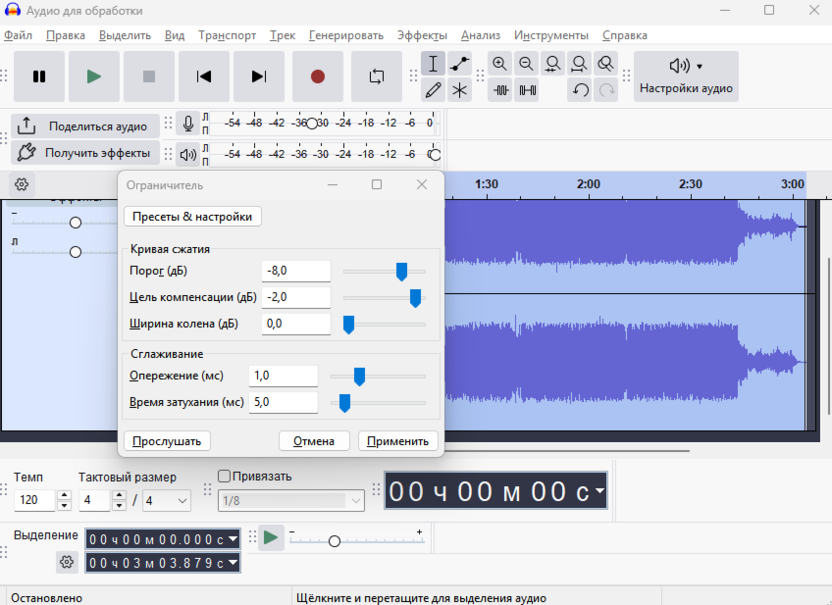Select the Envelope tool
The image size is (832, 605).
click(x=459, y=64)
